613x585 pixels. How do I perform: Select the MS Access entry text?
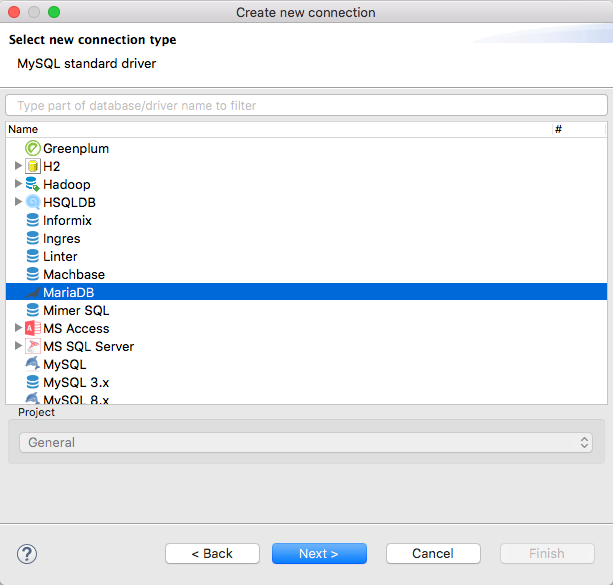click(76, 328)
